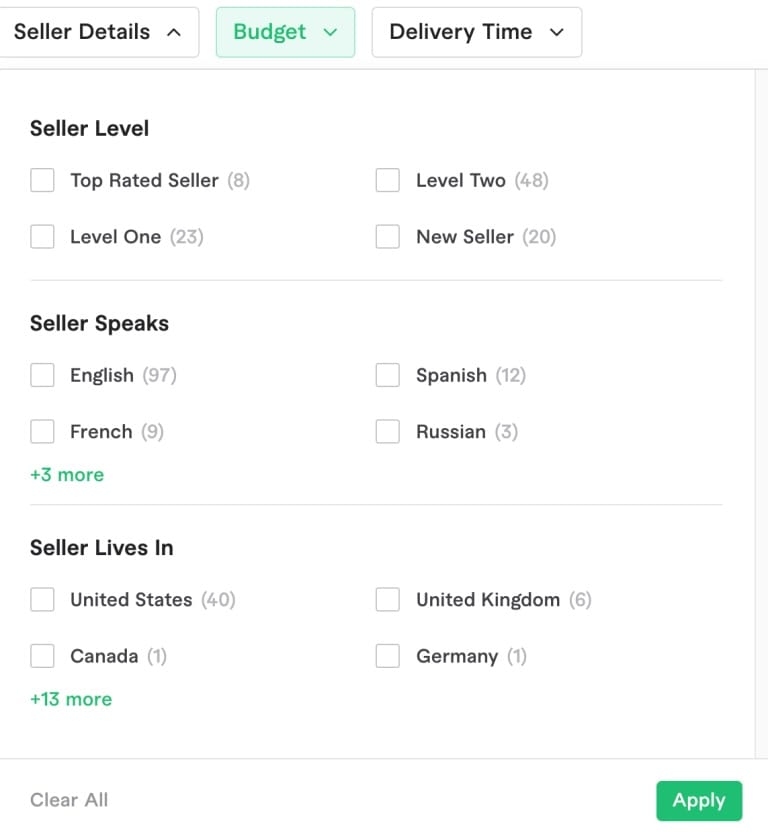Select Canada under Seller Lives In
Image resolution: width=768 pixels, height=836 pixels.
(x=41, y=656)
